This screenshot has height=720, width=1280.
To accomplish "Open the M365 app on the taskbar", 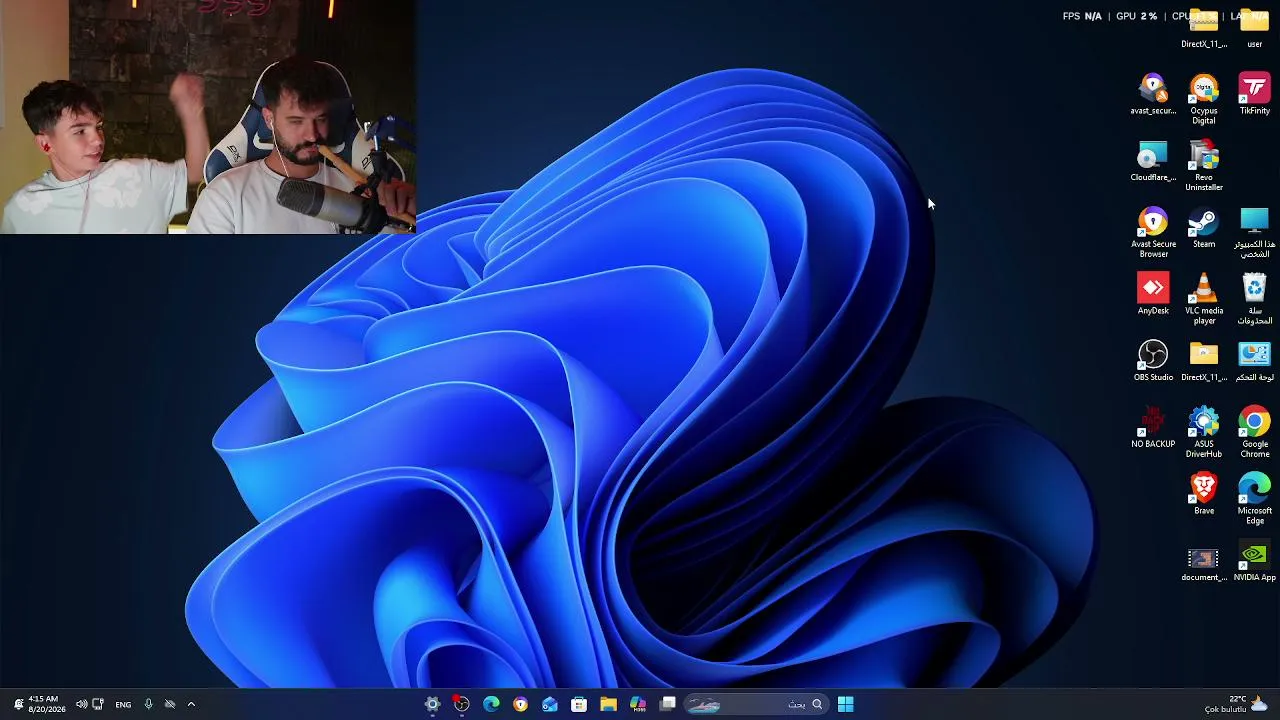I will pyautogui.click(x=638, y=704).
